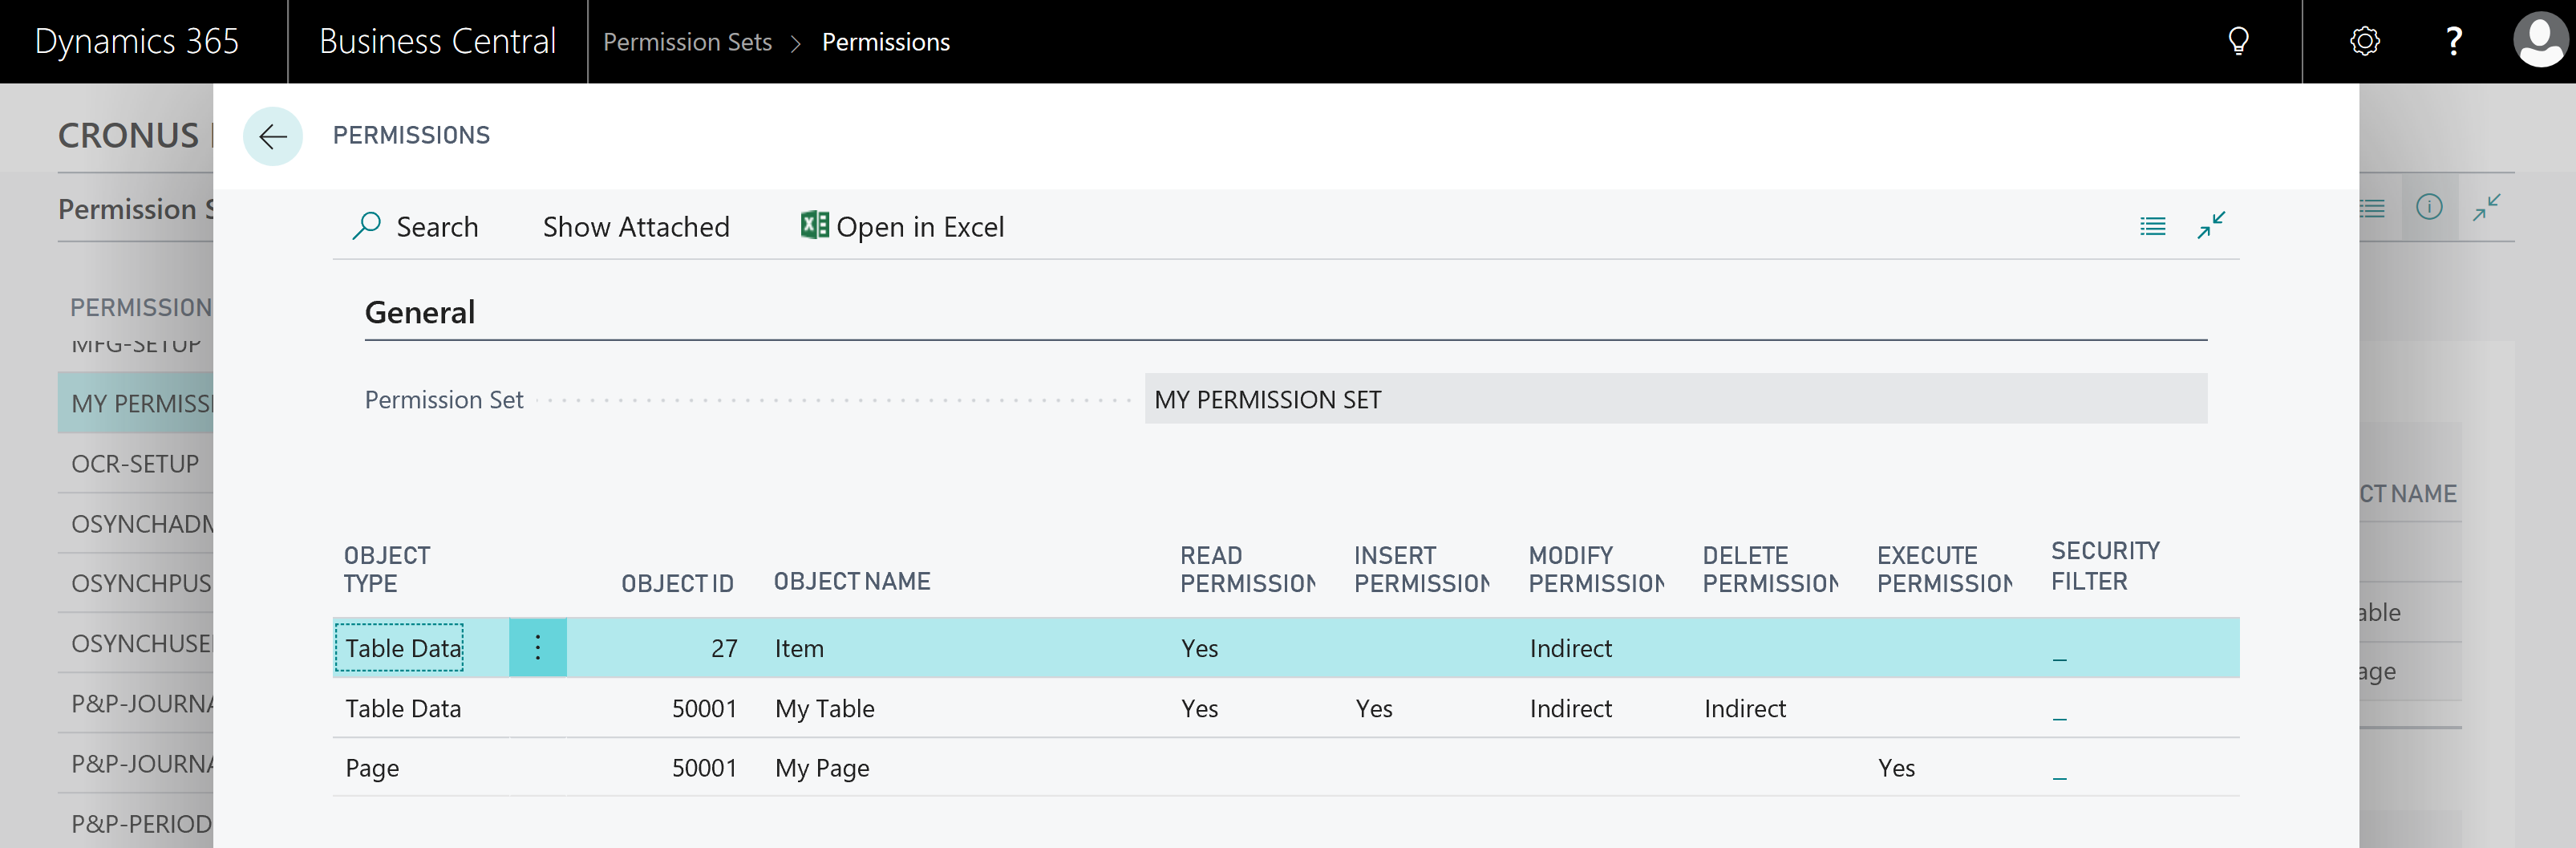This screenshot has height=848, width=2576.
Task: Open Business Central home link
Action: coord(437,42)
